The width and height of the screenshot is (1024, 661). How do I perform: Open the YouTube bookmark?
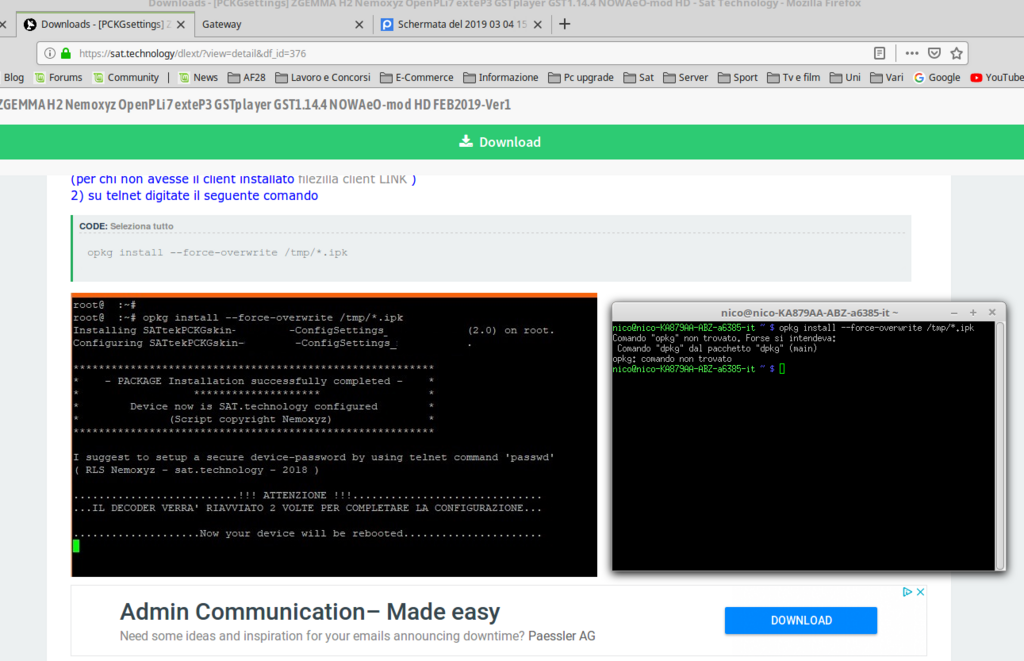click(997, 78)
